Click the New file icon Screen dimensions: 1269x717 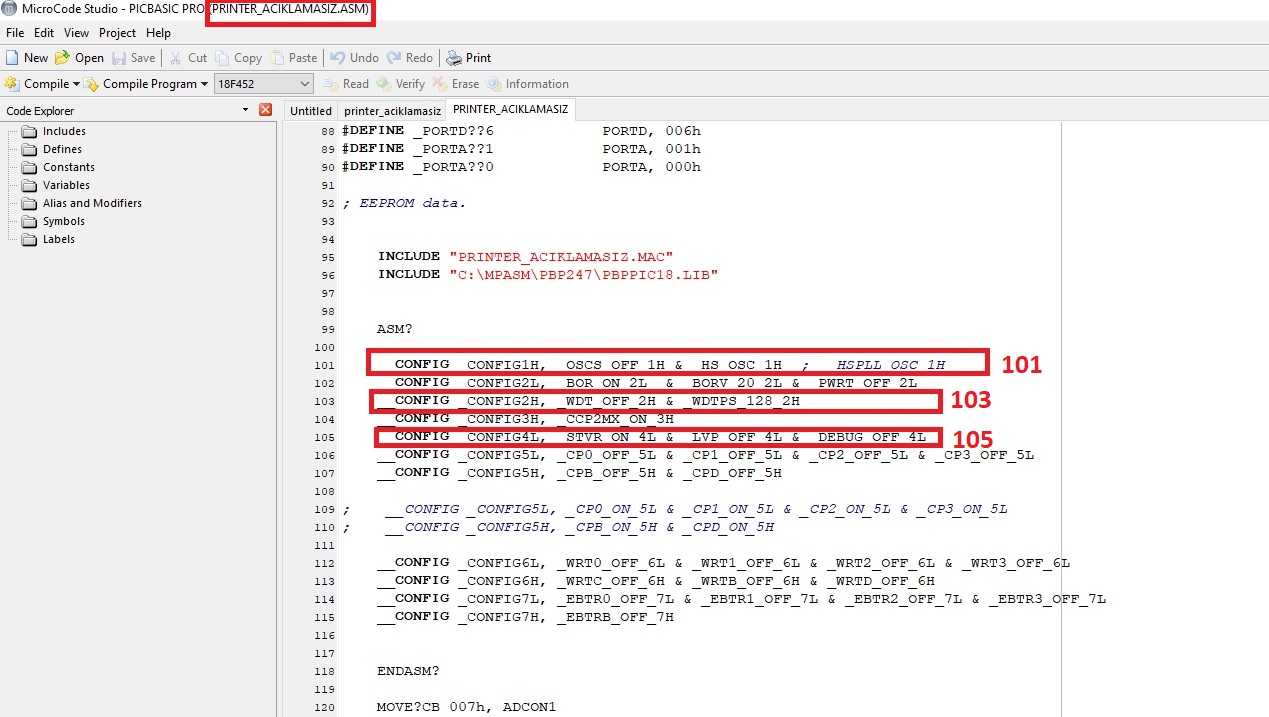tap(12, 58)
